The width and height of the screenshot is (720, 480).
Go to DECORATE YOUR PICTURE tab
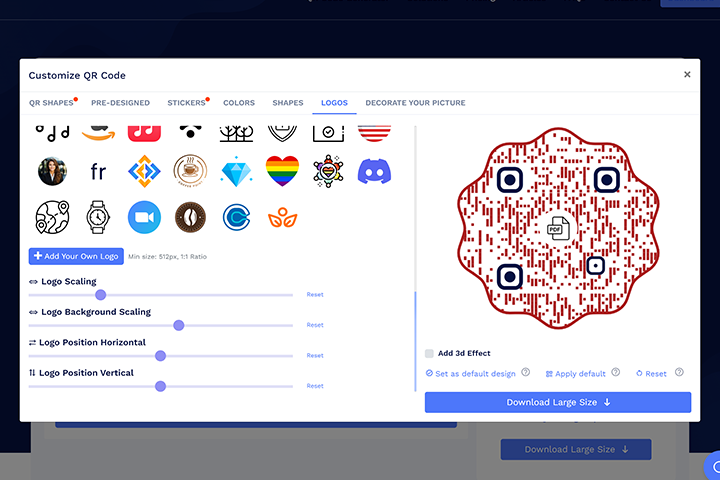(415, 103)
